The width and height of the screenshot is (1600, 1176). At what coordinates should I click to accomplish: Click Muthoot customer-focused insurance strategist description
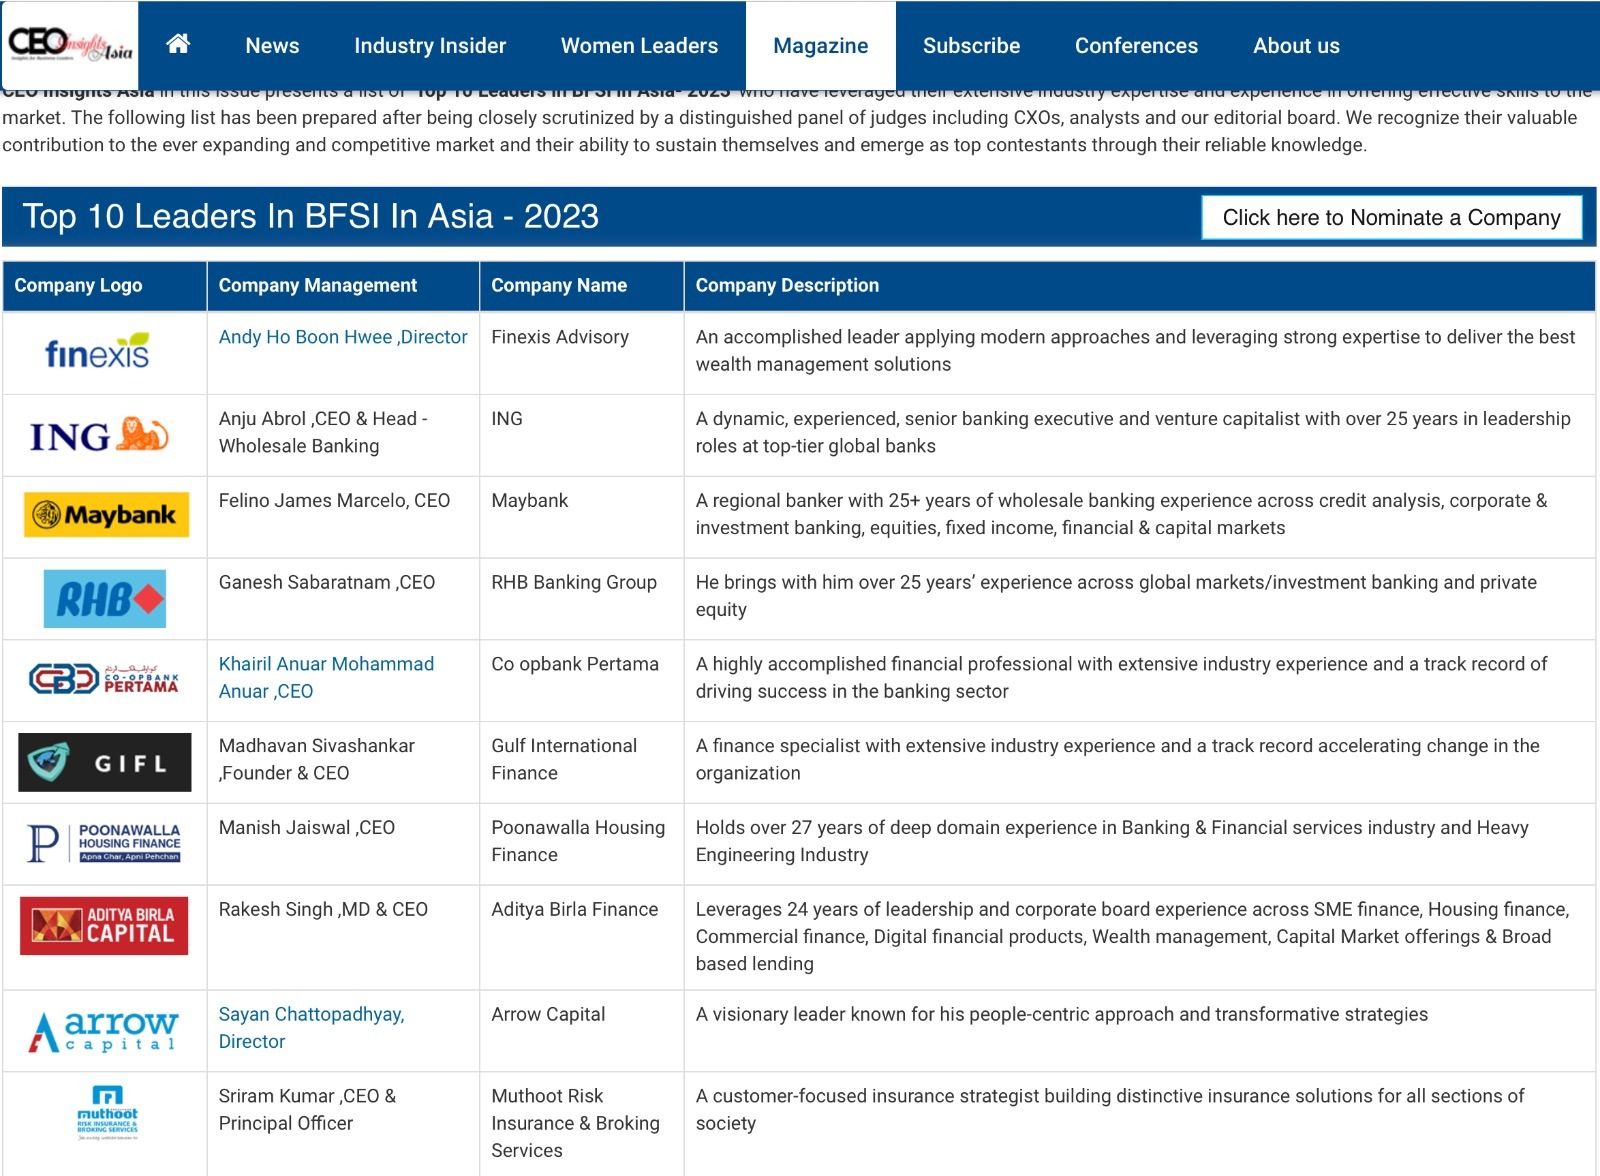point(1110,1109)
